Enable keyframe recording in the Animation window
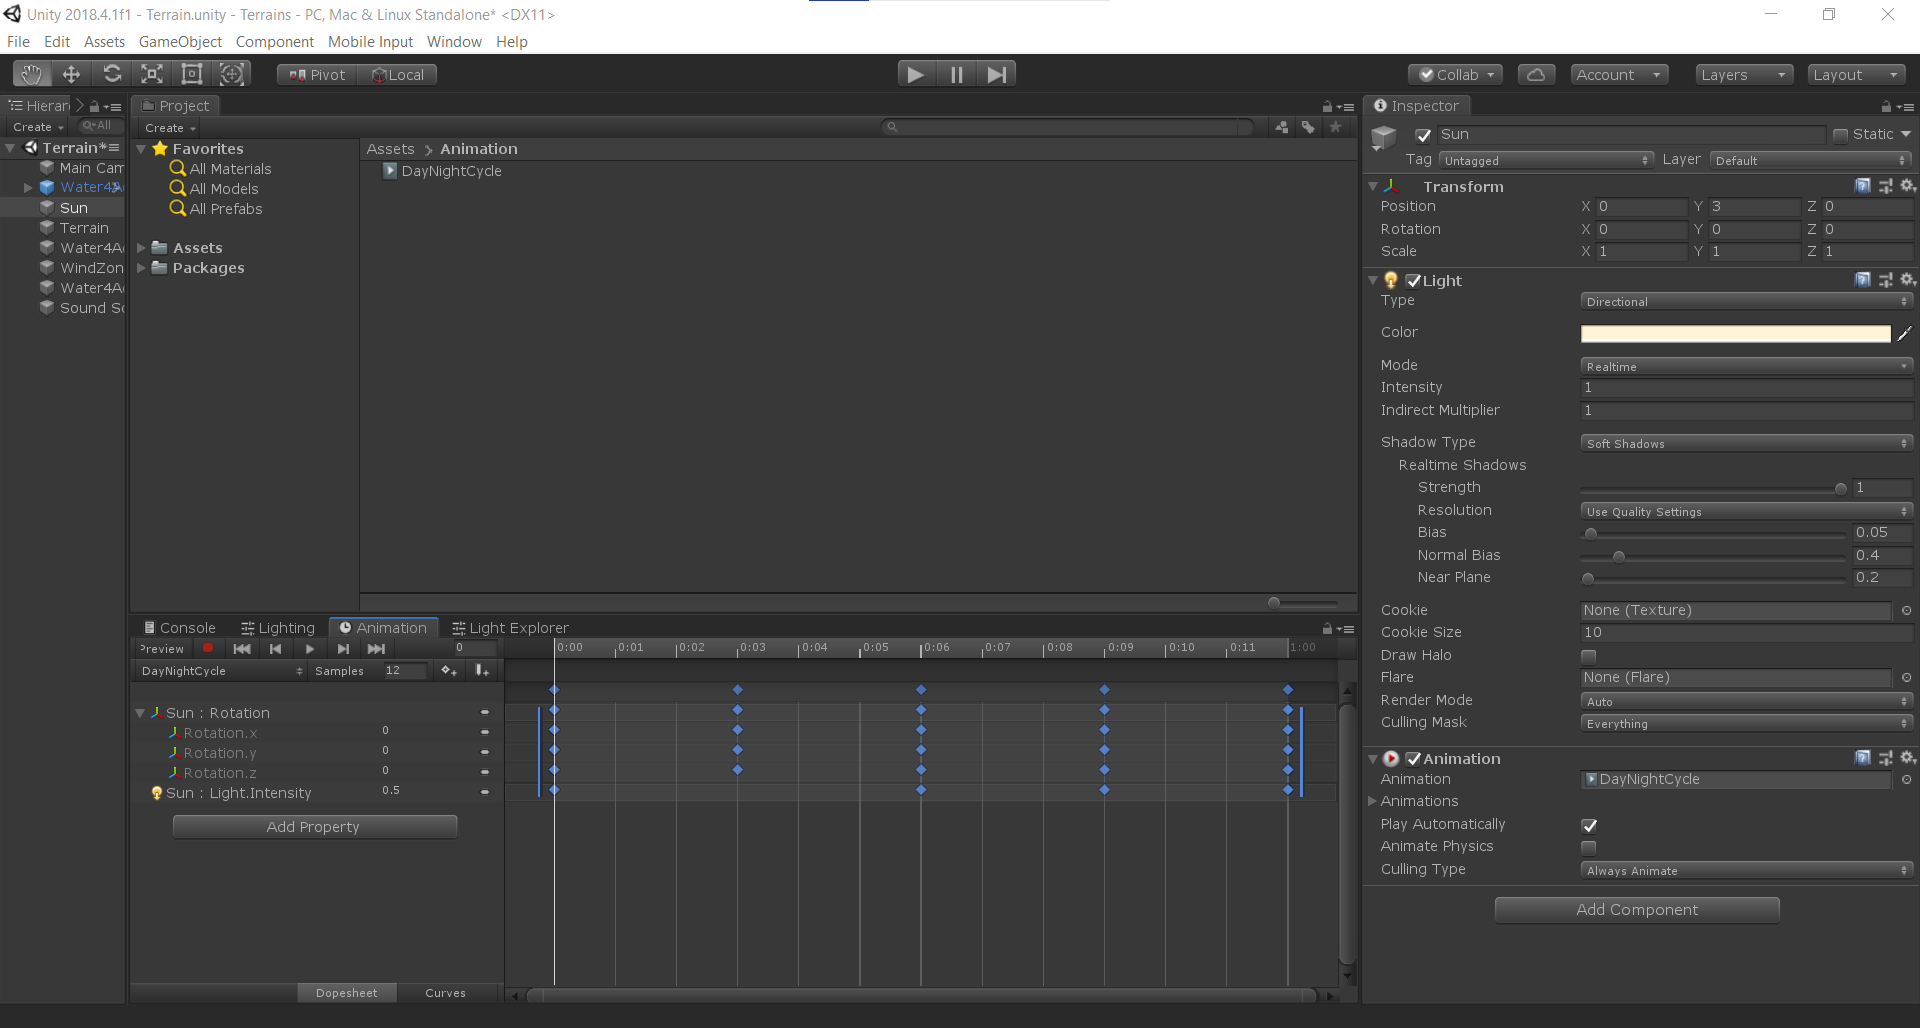This screenshot has width=1920, height=1028. [x=208, y=648]
